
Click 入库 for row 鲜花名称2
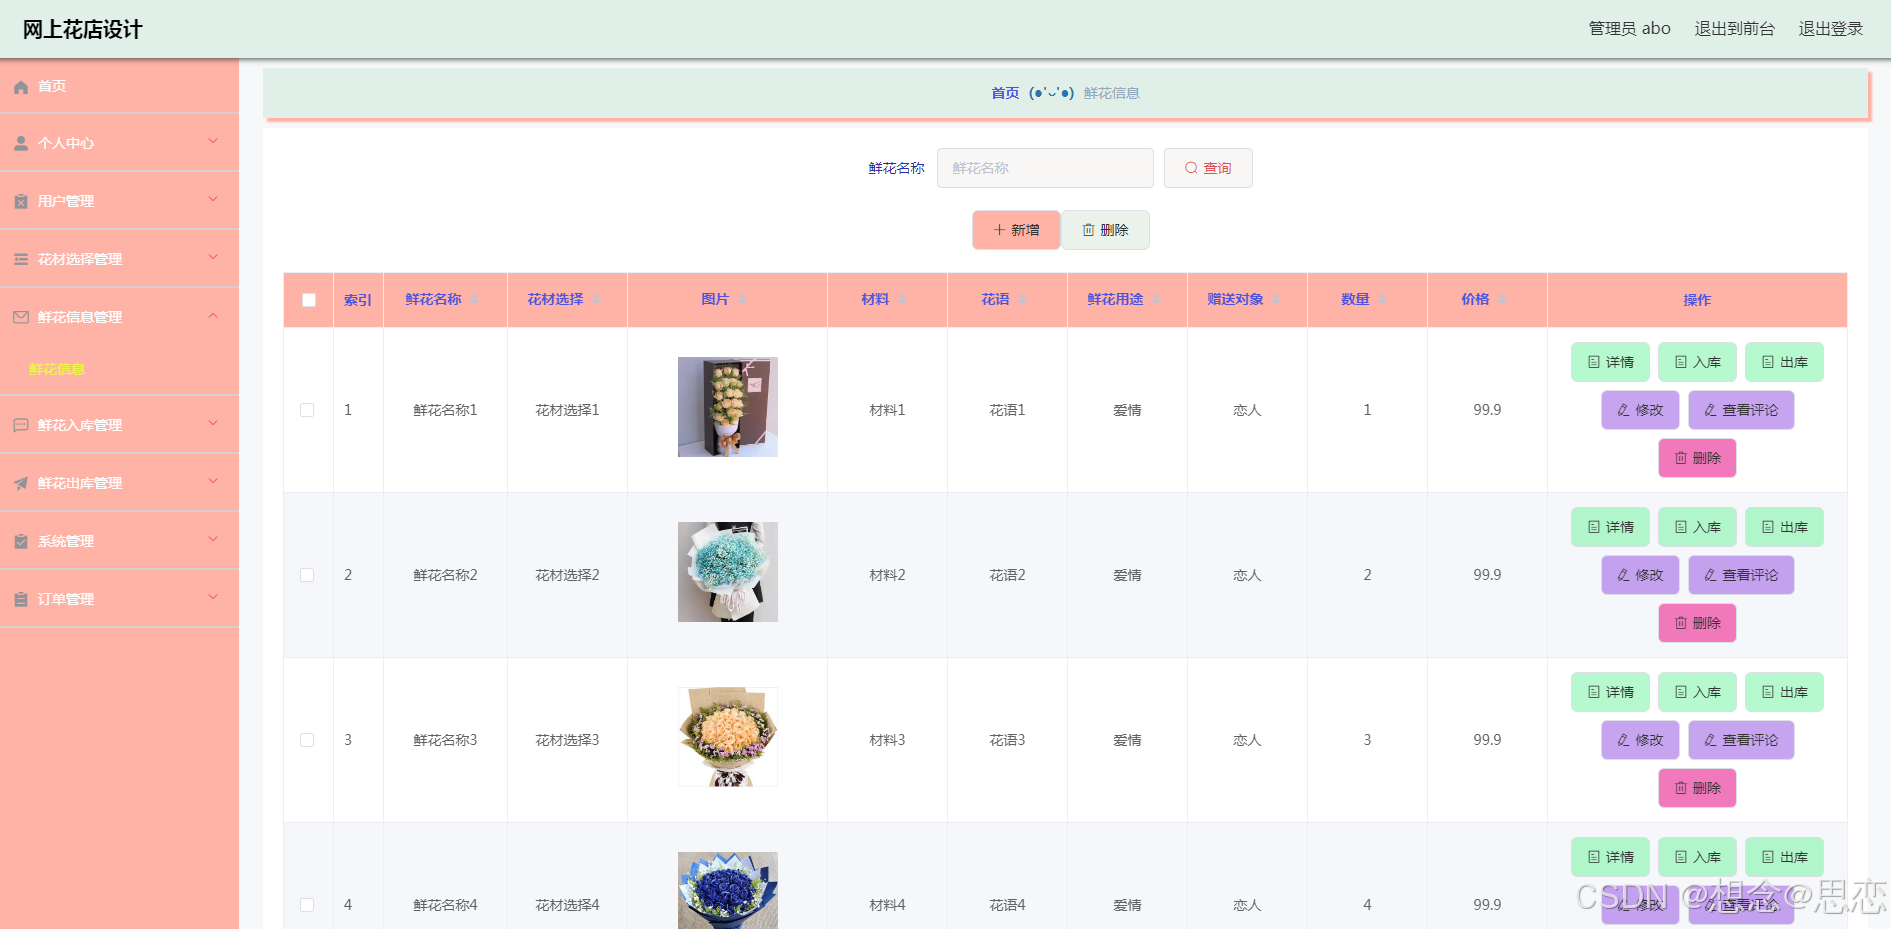click(1697, 527)
